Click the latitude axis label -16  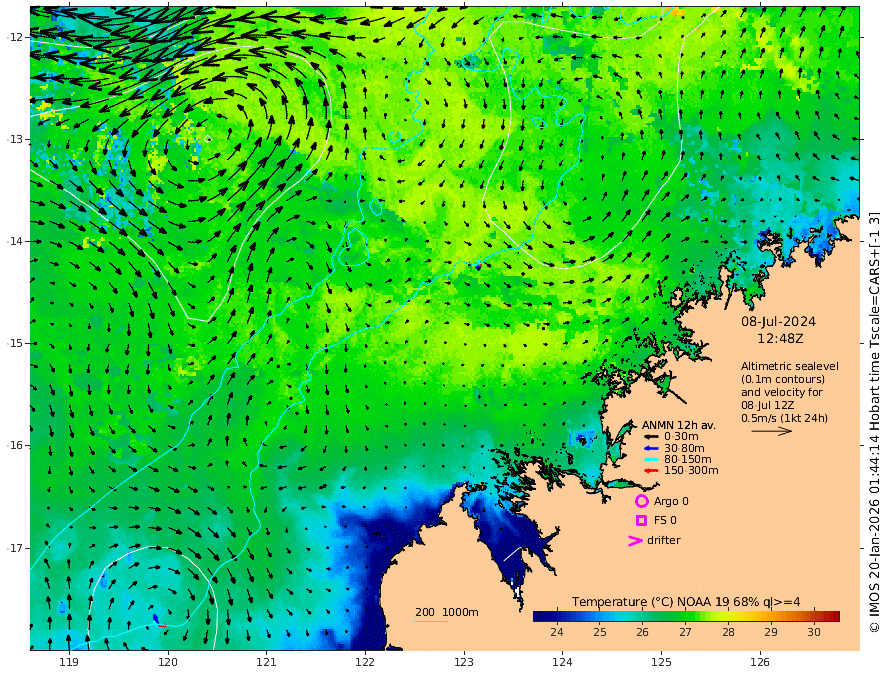[x=14, y=445]
